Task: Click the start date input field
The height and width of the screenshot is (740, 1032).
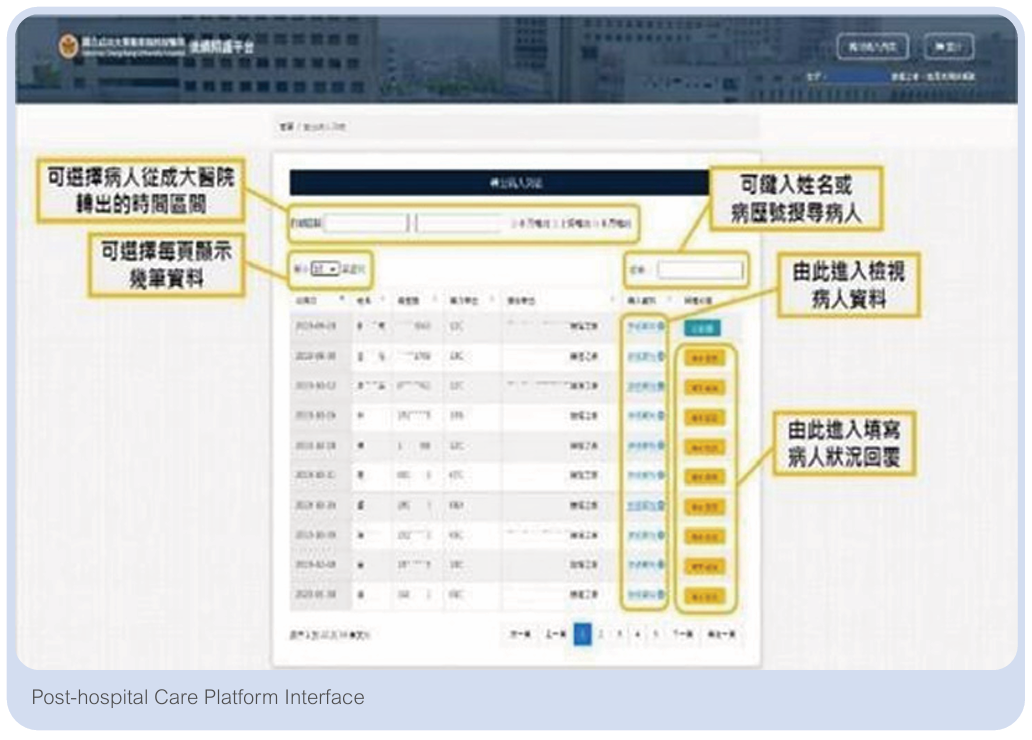Action: (x=366, y=223)
